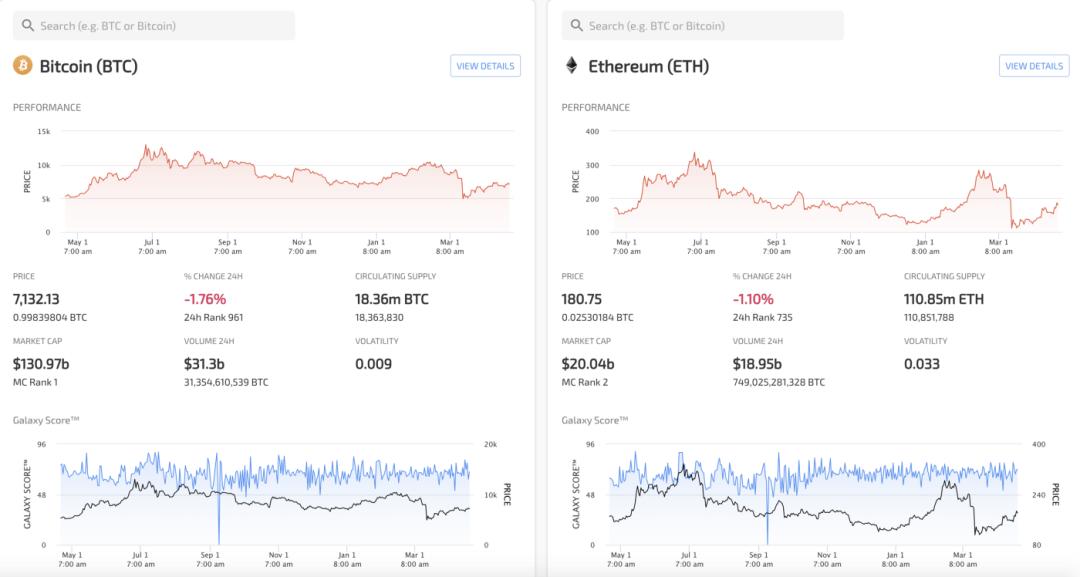Select the Bitcoin (BTC) title
1080x577 pixels.
(89, 66)
